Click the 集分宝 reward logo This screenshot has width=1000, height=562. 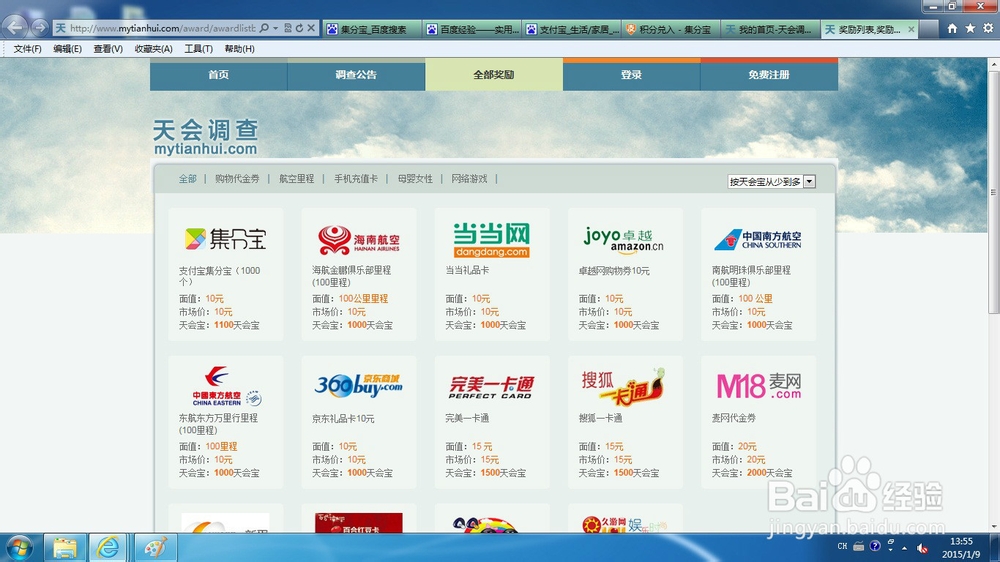[225, 239]
